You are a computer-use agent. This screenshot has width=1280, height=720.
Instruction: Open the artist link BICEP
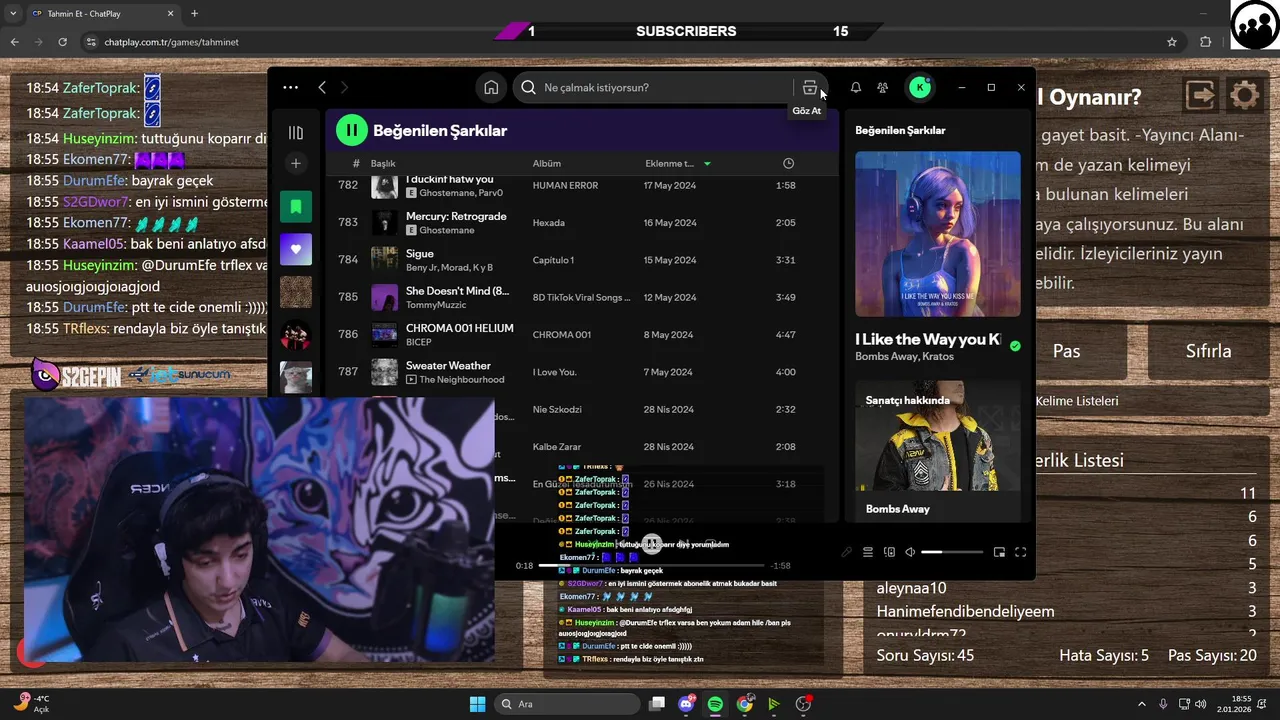(x=418, y=342)
